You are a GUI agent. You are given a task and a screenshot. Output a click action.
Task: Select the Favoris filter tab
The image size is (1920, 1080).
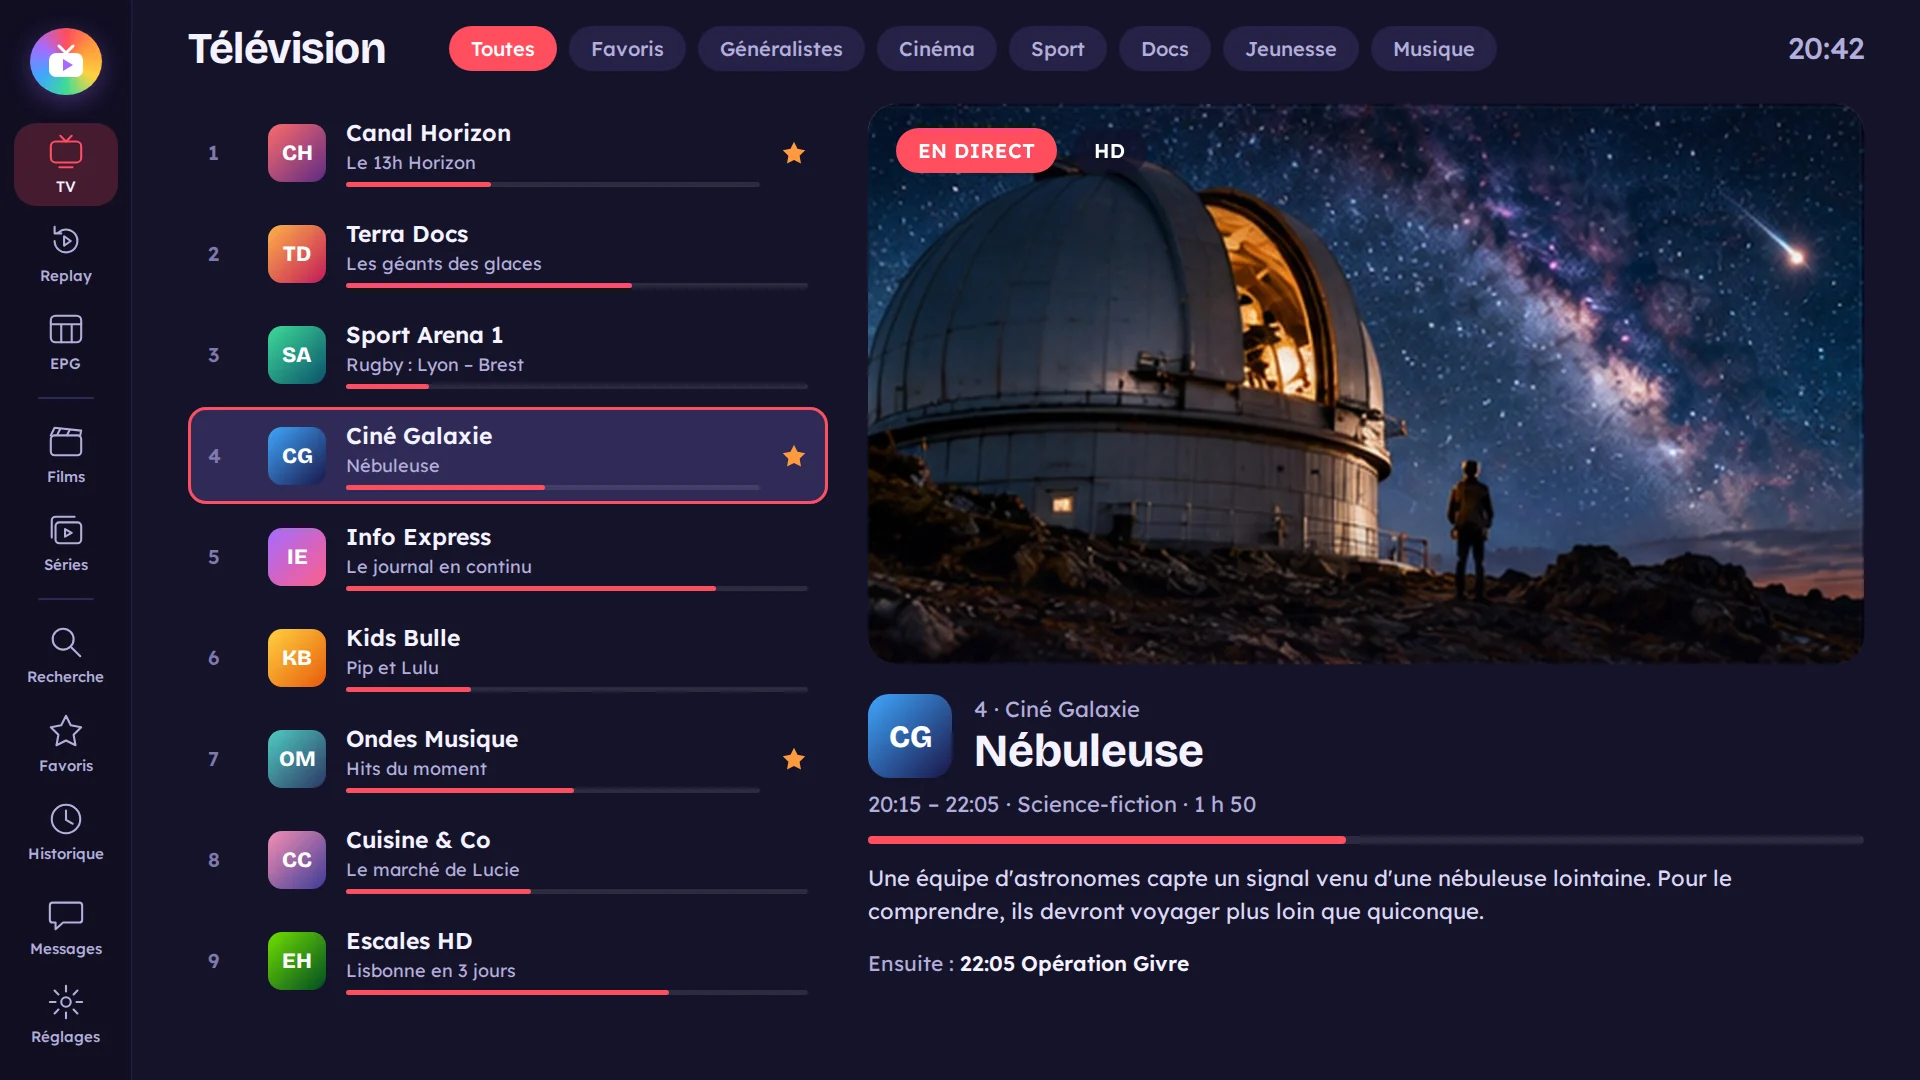(627, 49)
